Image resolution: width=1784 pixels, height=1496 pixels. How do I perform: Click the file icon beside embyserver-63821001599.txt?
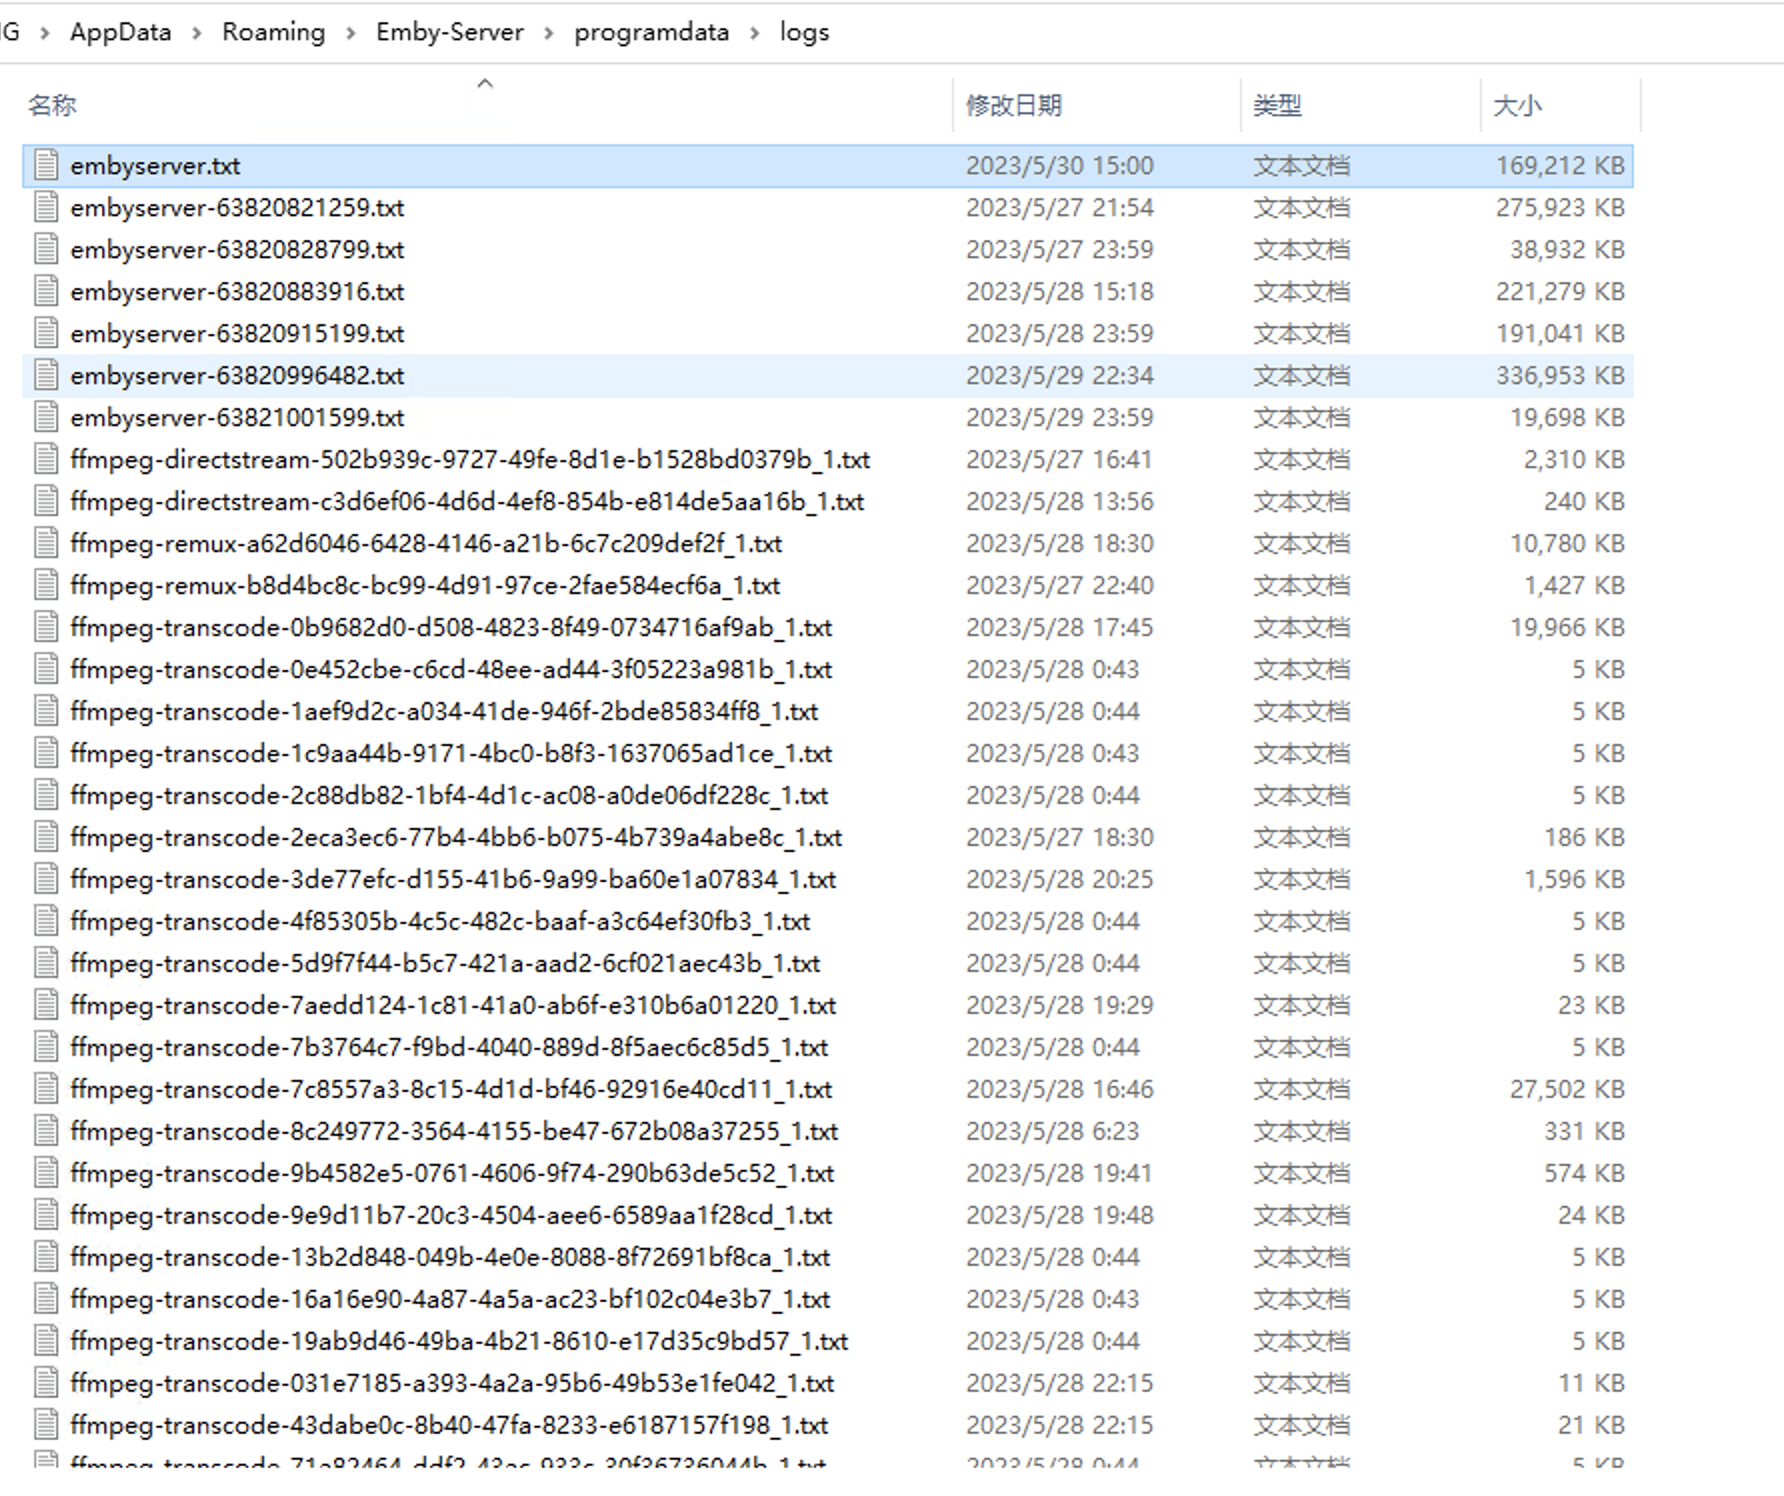pyautogui.click(x=46, y=417)
